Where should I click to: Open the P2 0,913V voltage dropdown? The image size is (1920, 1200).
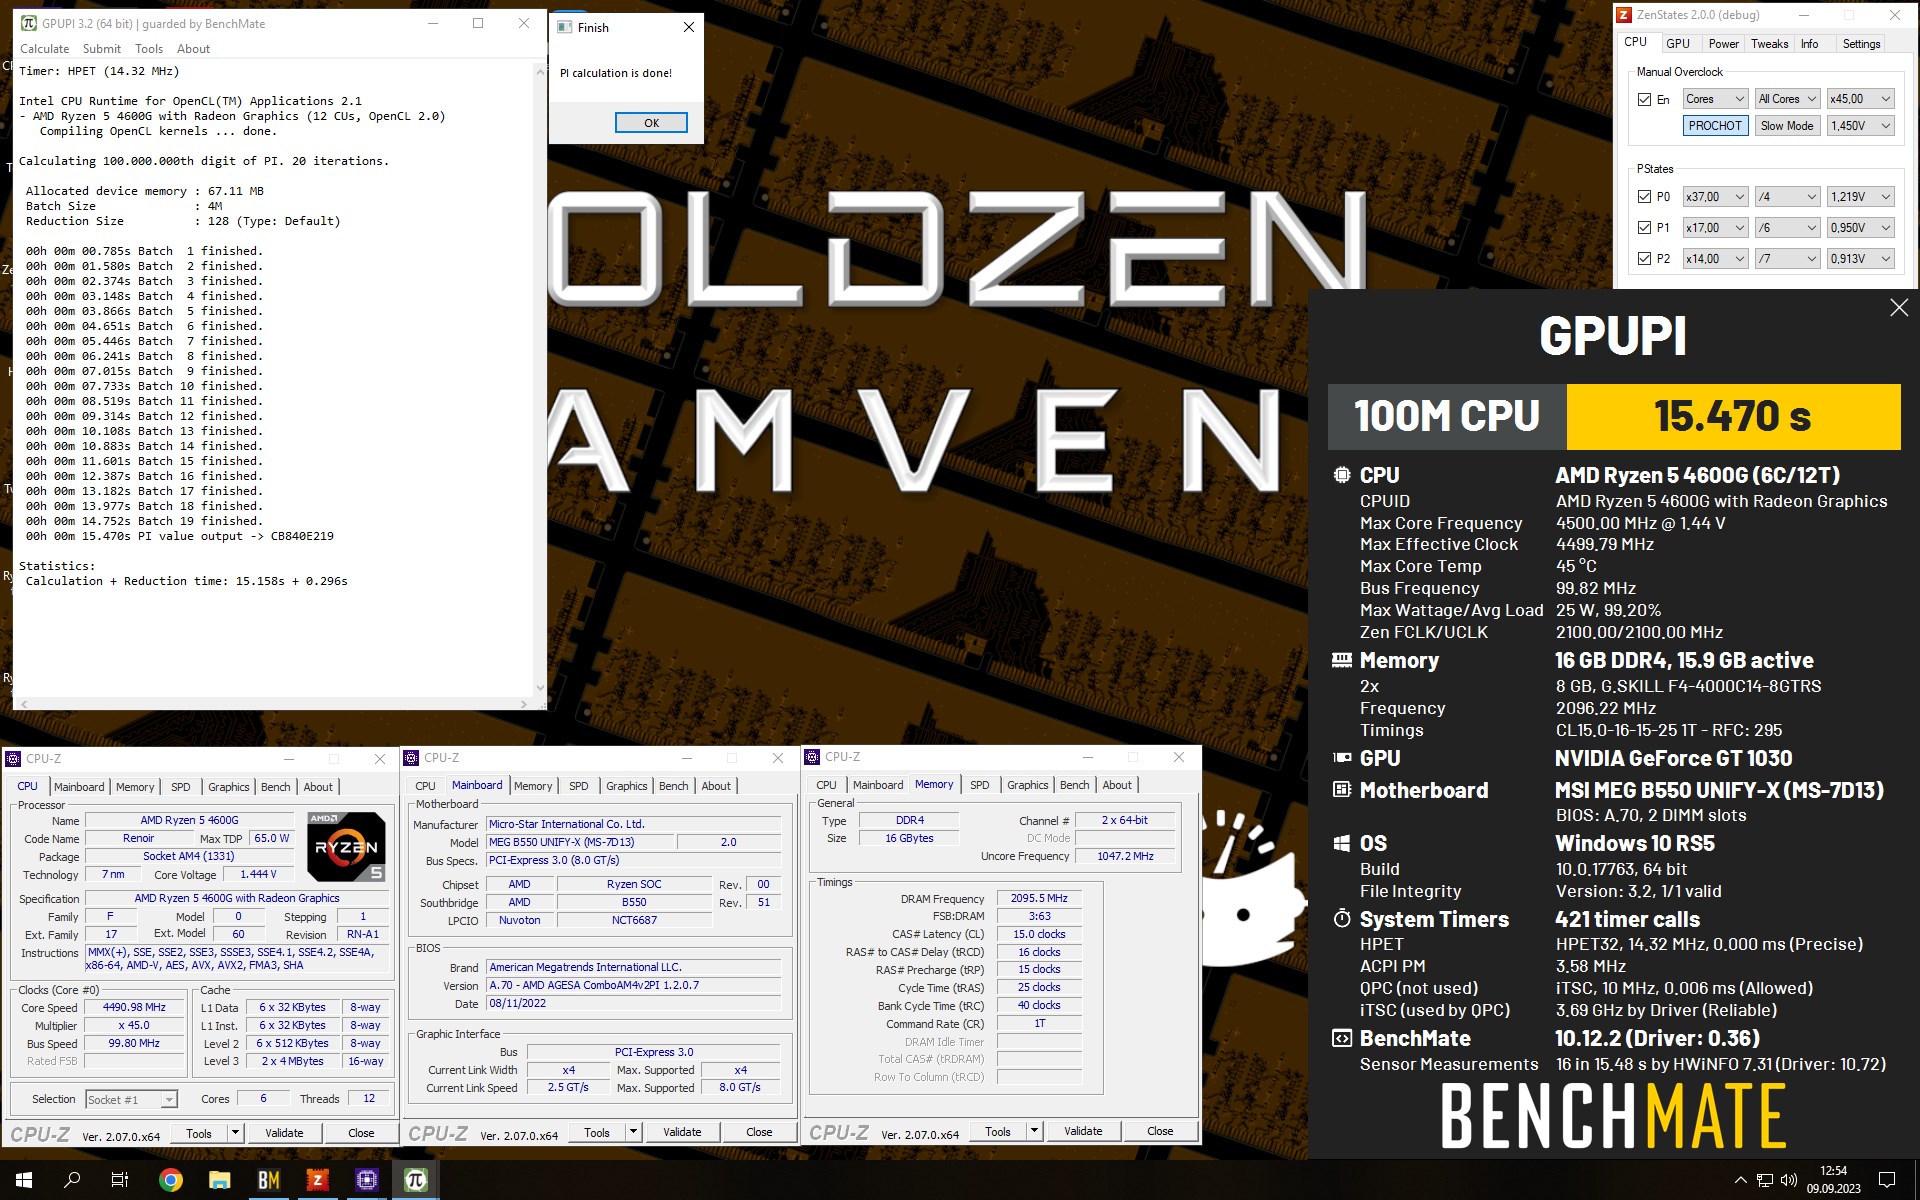pos(1860,259)
